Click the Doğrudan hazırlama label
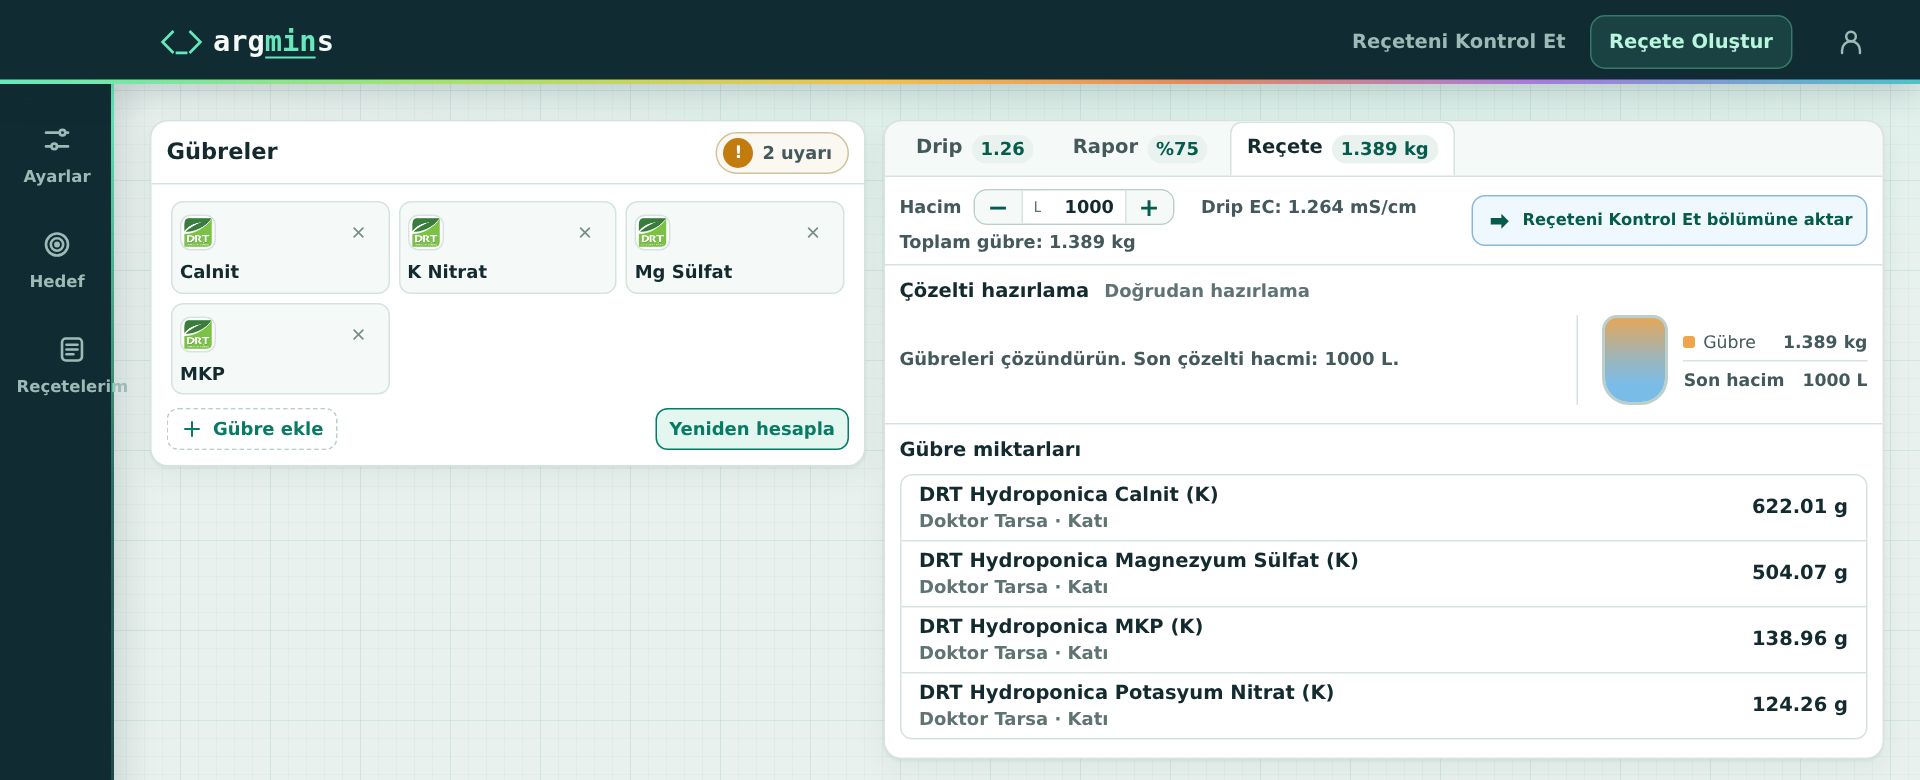The height and width of the screenshot is (780, 1920). (x=1206, y=291)
